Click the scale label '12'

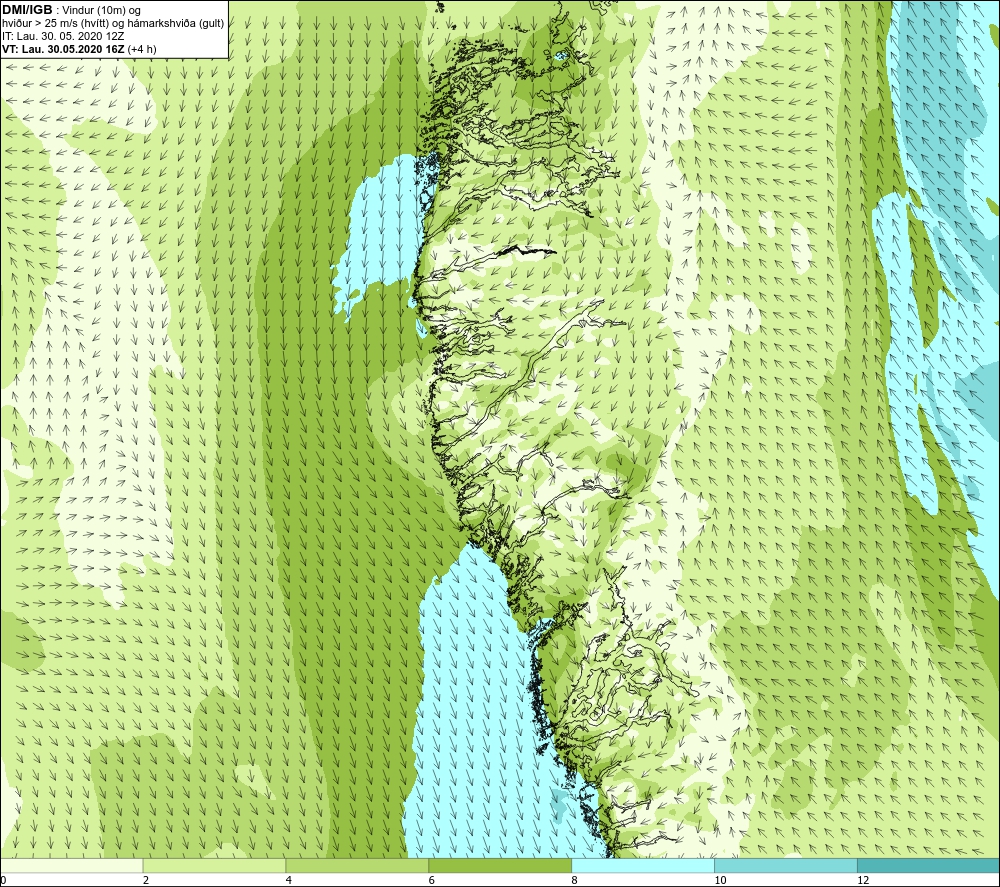click(863, 880)
